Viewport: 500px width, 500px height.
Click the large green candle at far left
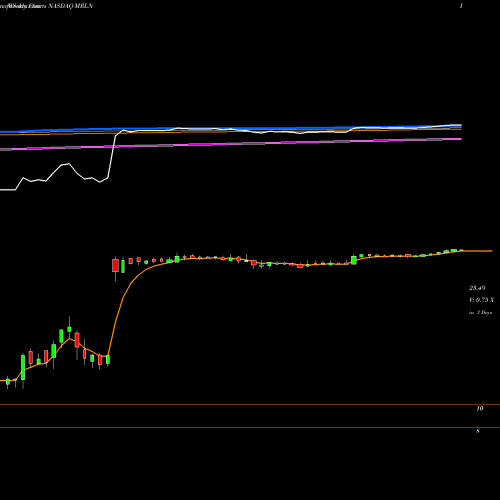click(23, 367)
